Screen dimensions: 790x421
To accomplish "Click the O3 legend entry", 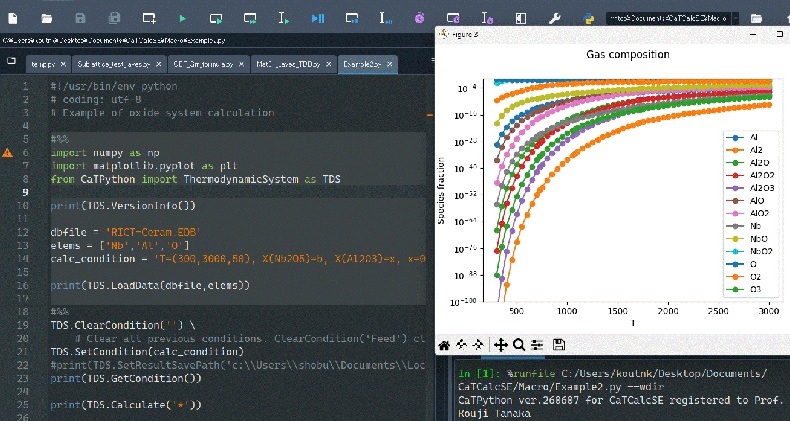I will 743,290.
